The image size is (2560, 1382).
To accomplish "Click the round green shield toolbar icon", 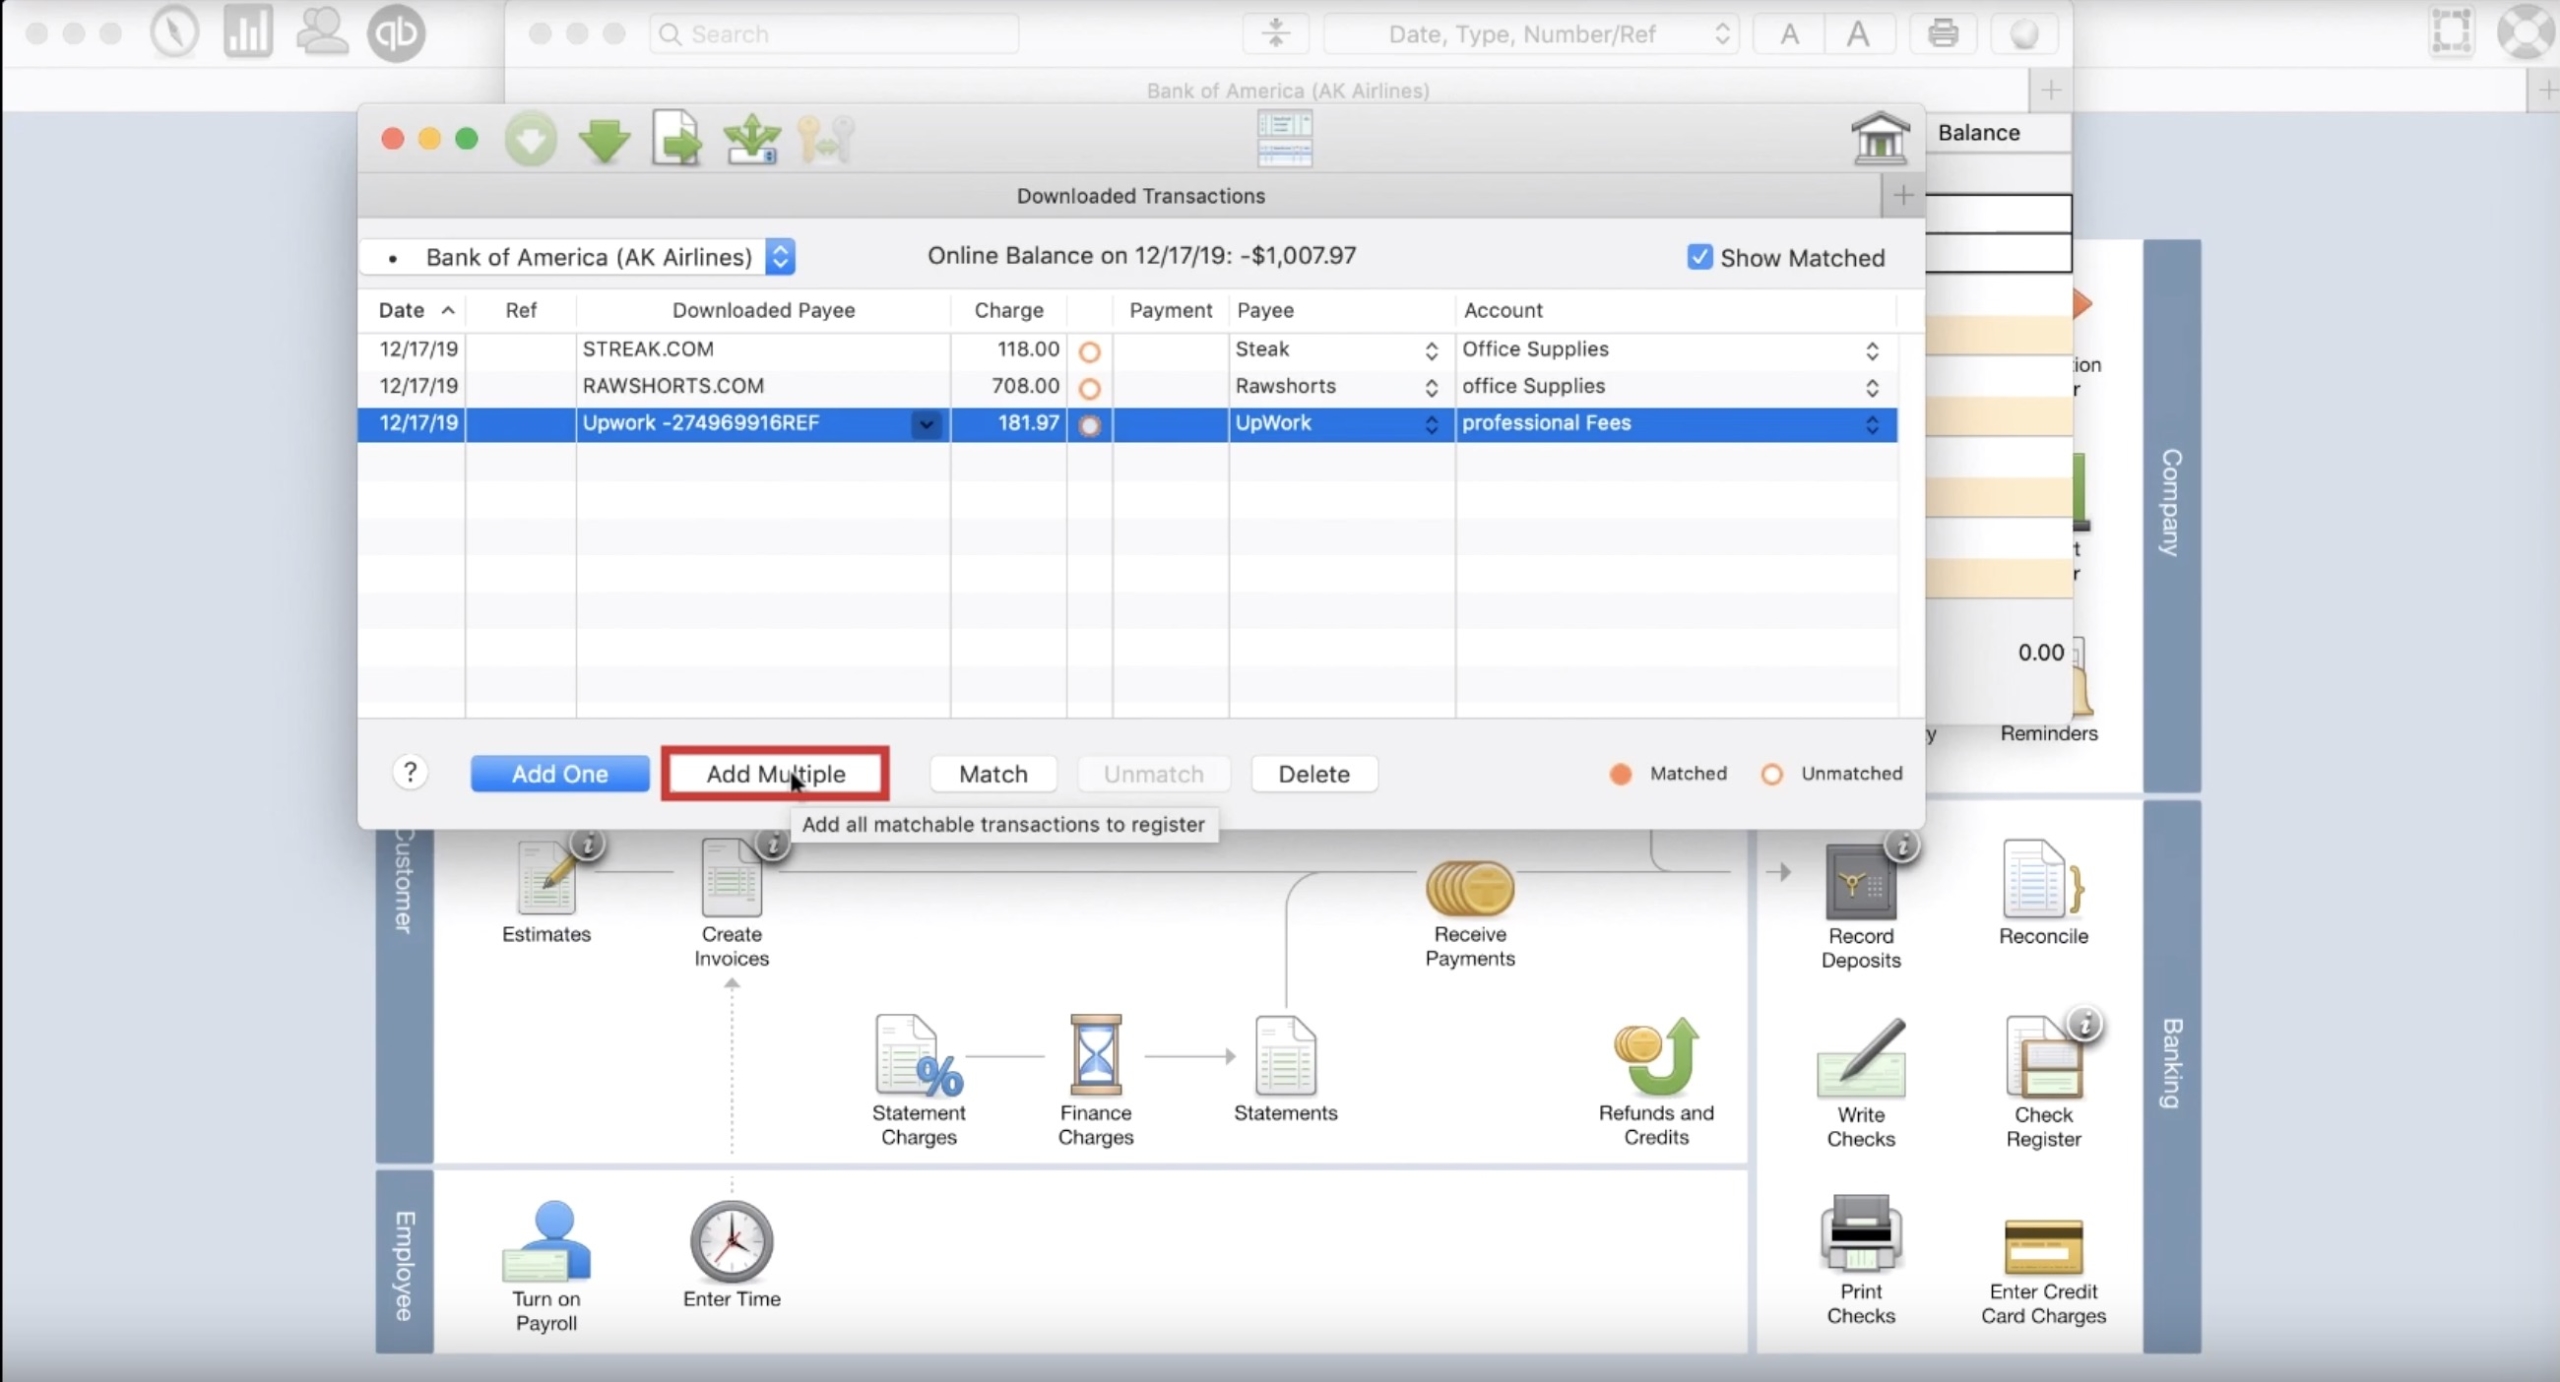I will pyautogui.click(x=530, y=139).
